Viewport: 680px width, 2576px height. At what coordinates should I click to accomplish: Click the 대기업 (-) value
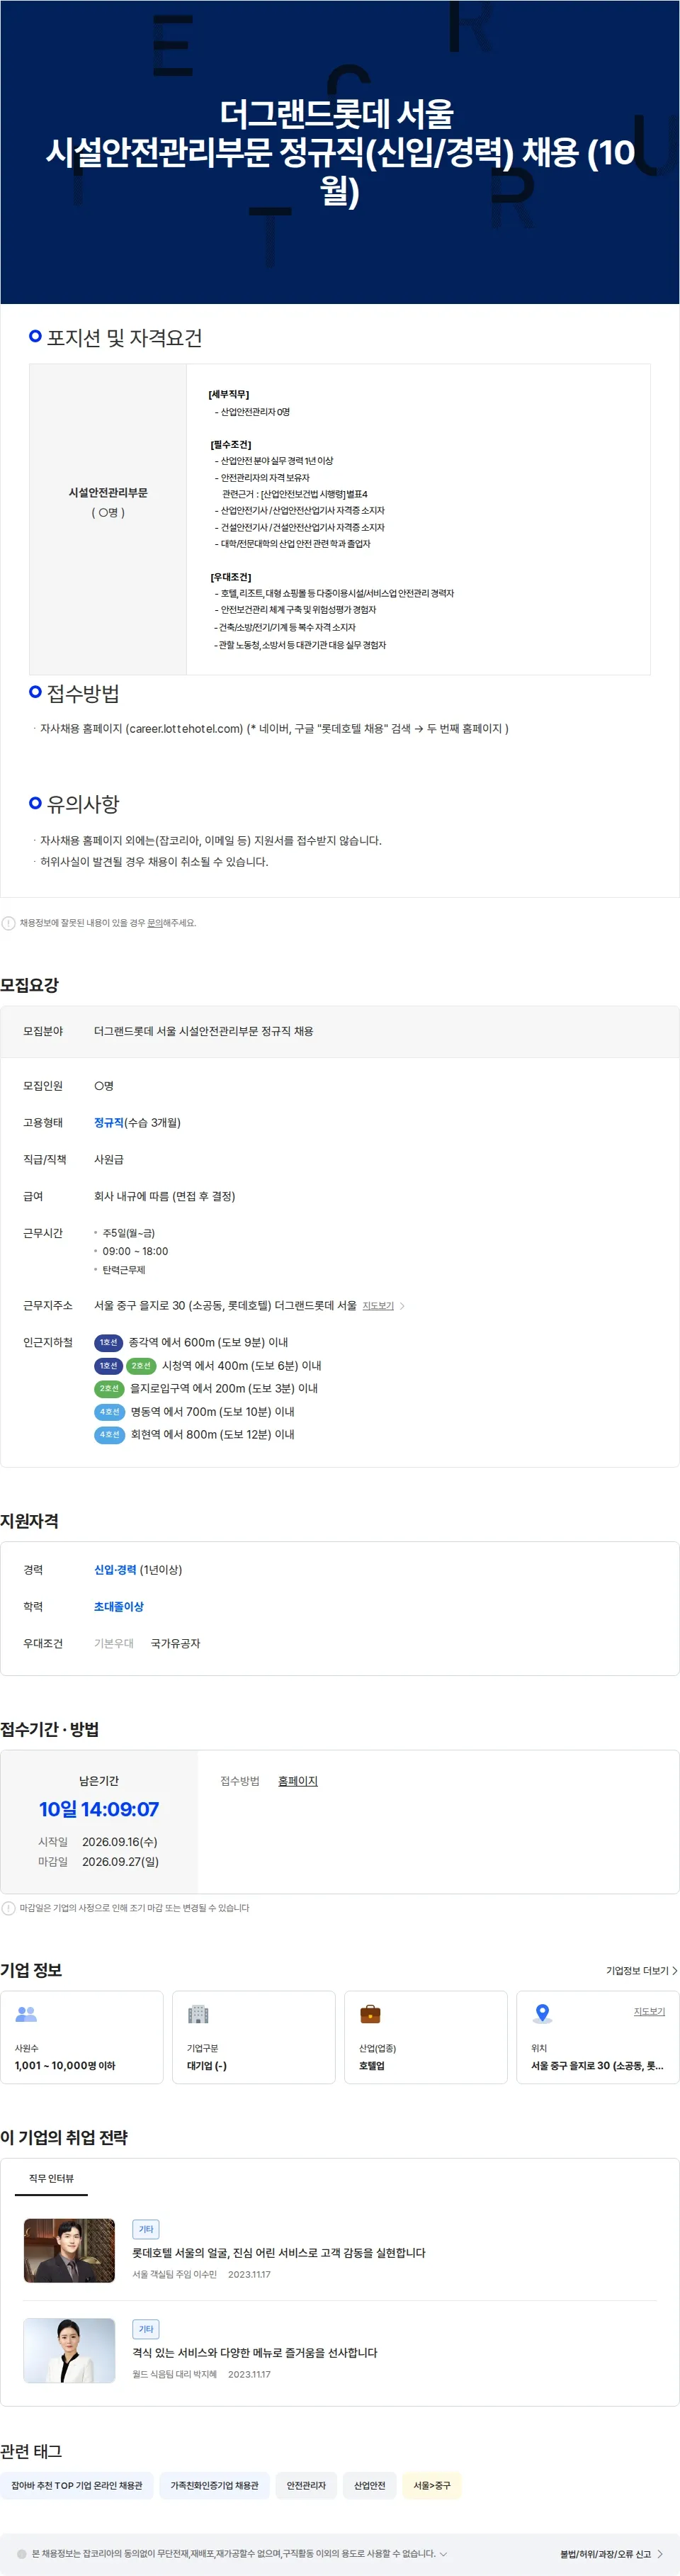pyautogui.click(x=207, y=2066)
